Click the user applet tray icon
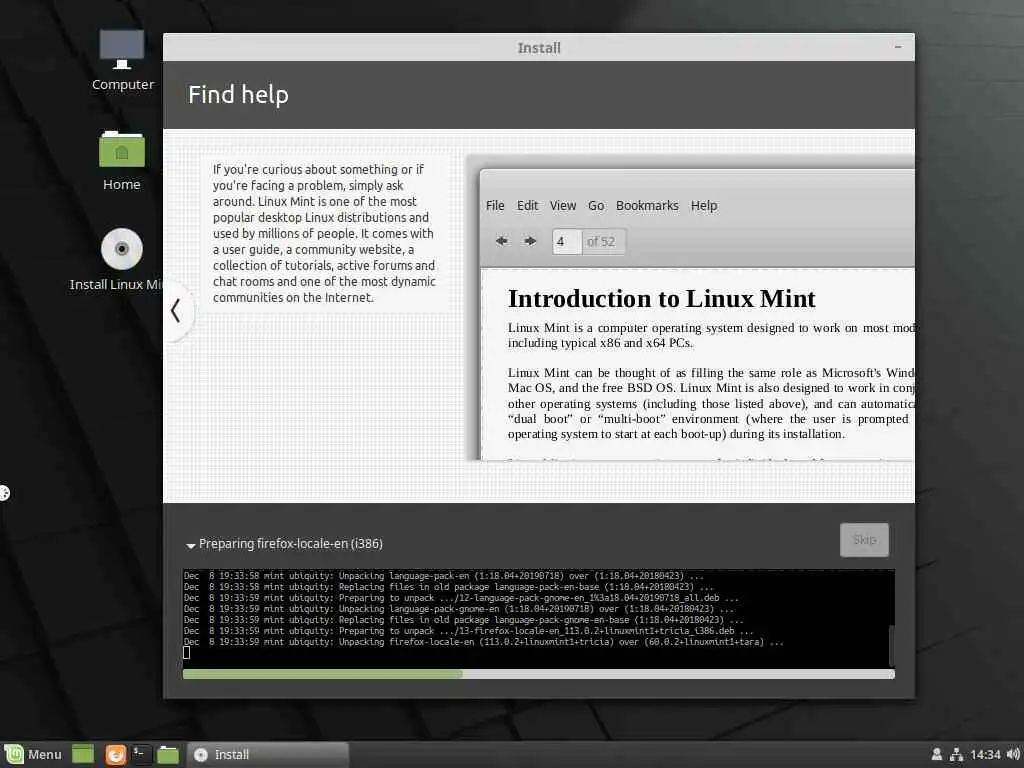This screenshot has height=768, width=1024. click(x=936, y=754)
